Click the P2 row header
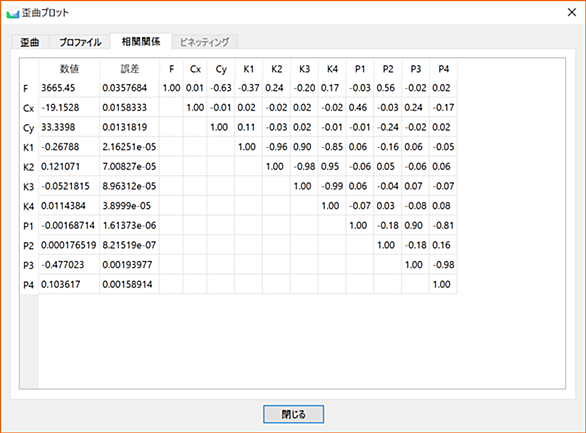Viewport: 586px width, 433px height. [29, 245]
